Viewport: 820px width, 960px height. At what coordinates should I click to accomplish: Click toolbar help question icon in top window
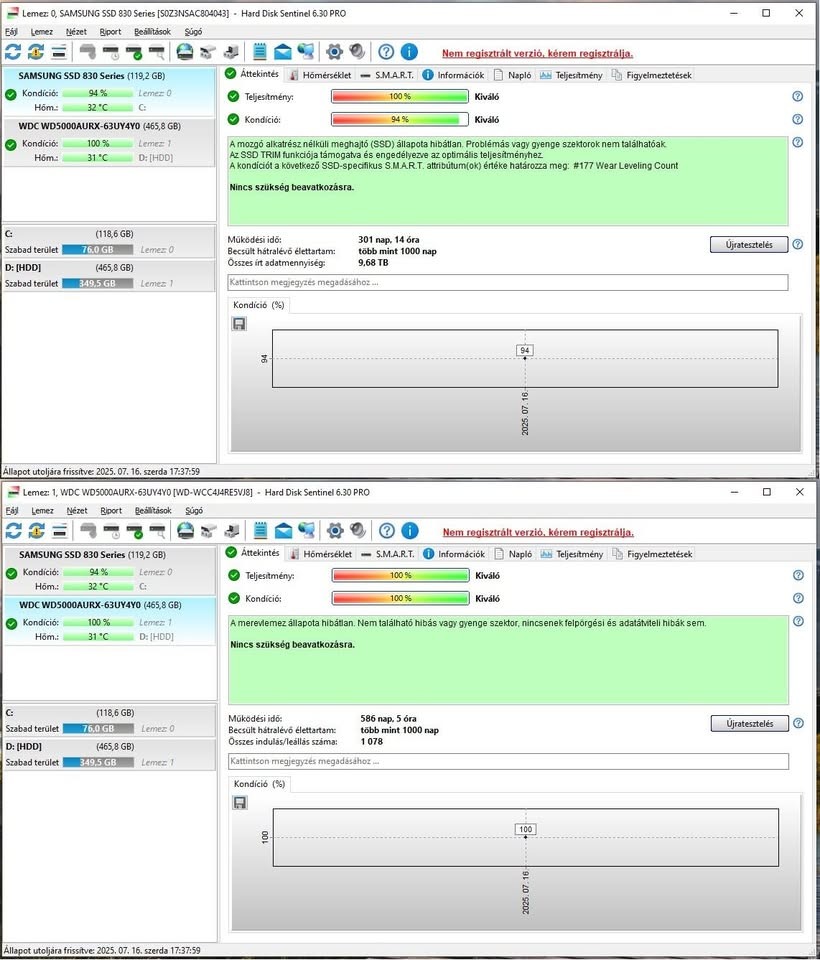click(386, 52)
